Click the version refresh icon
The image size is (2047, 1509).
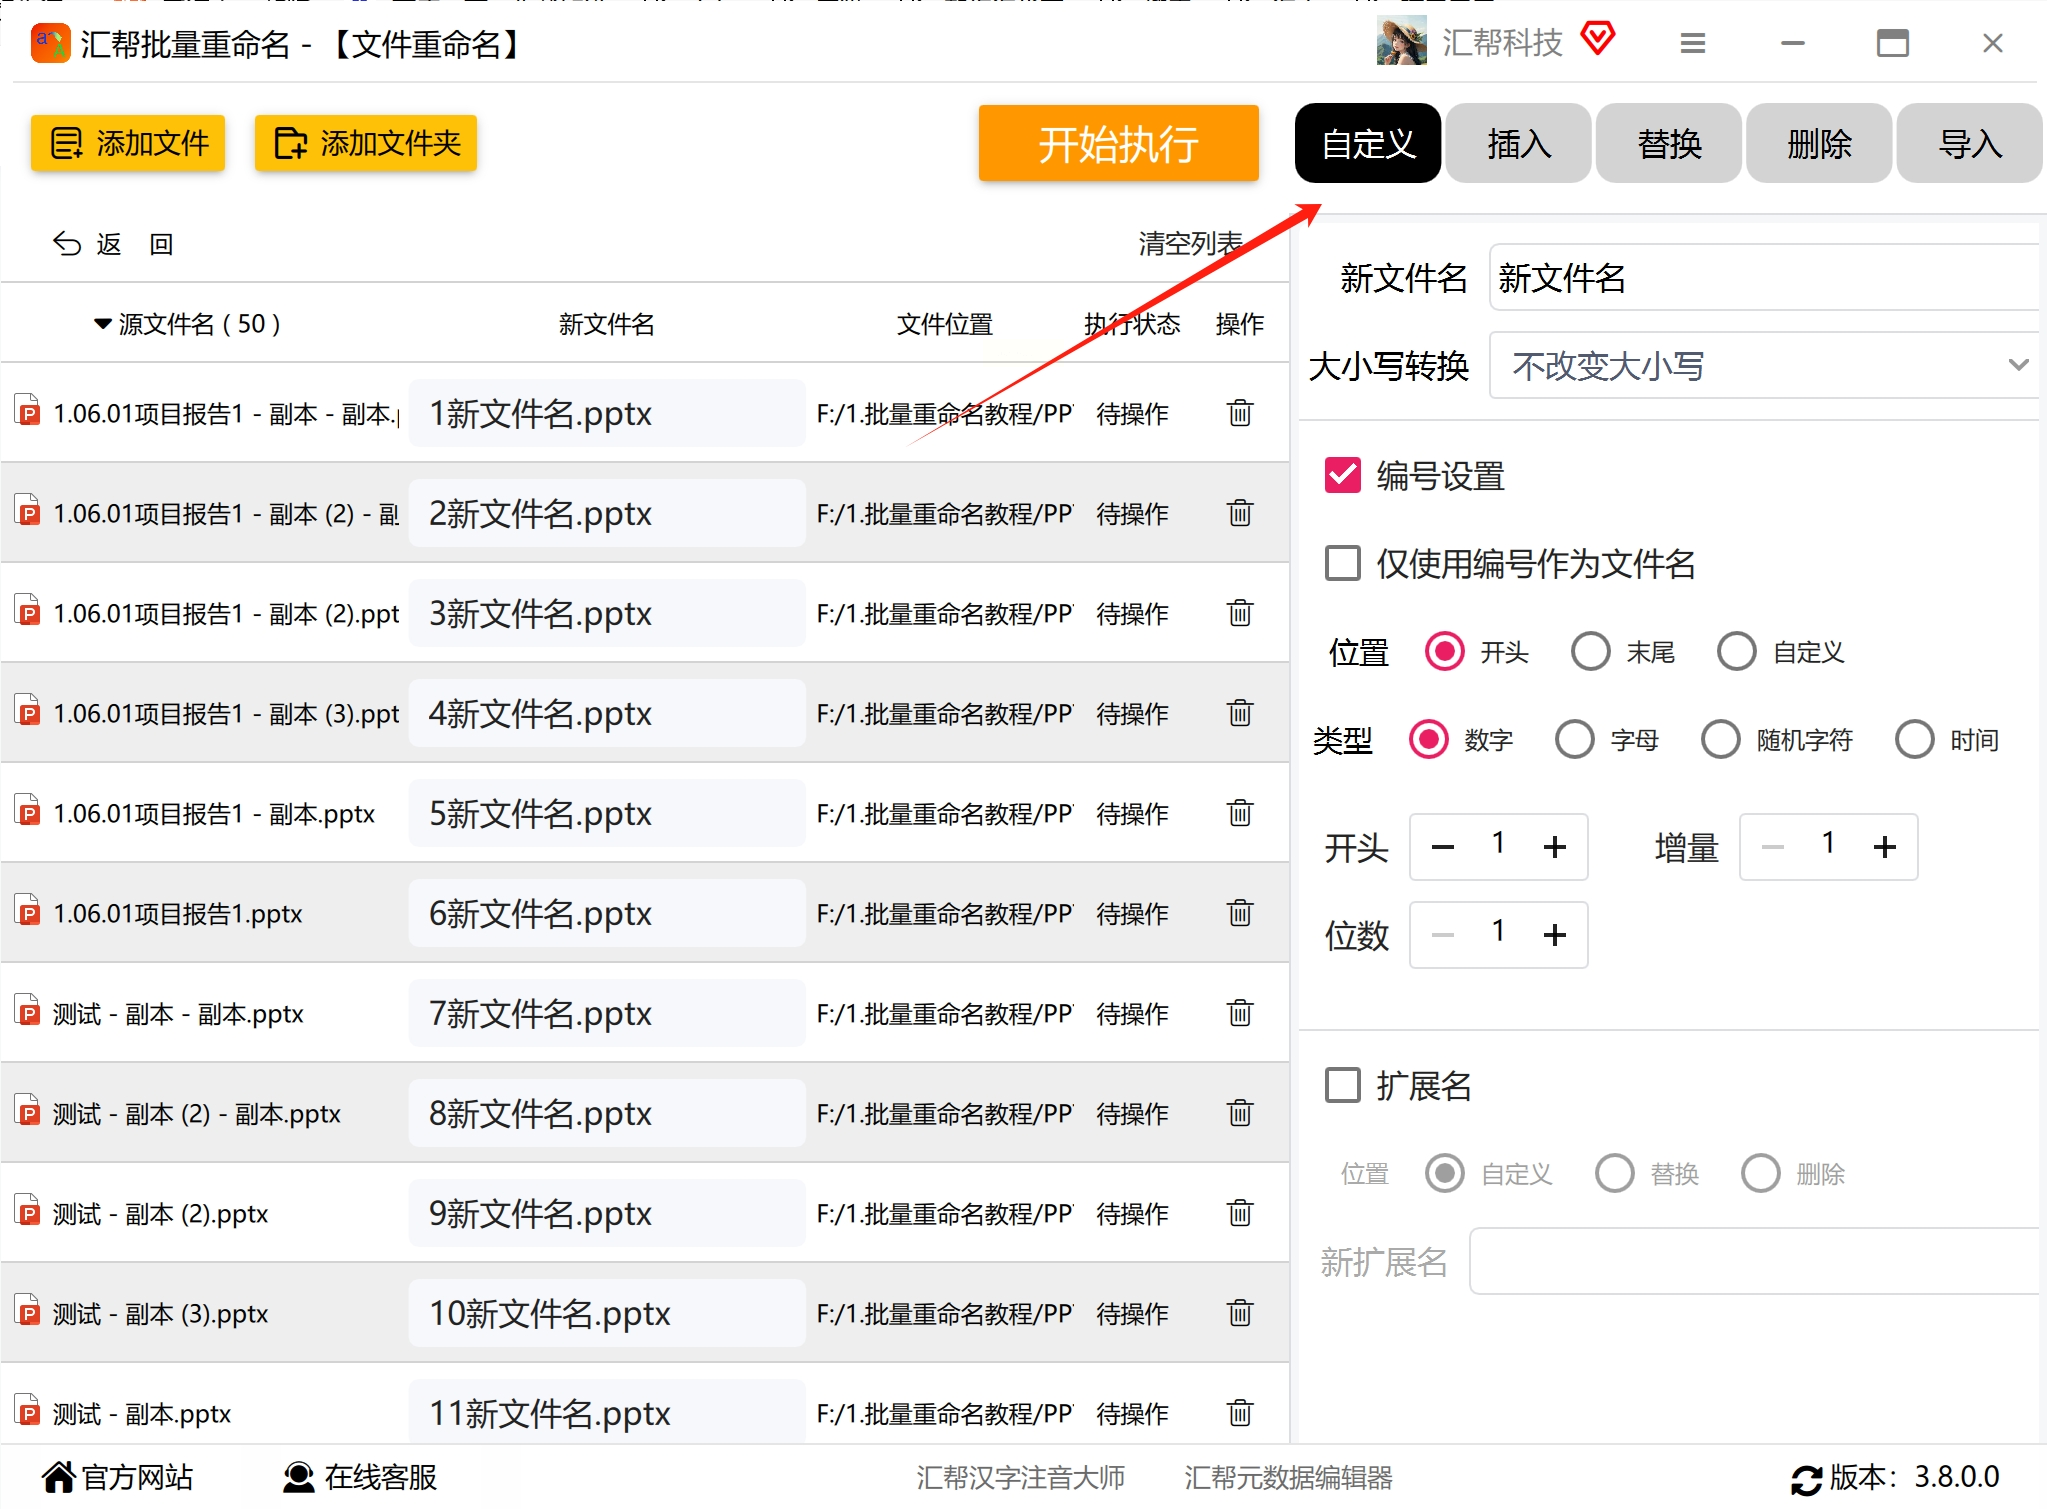(x=1806, y=1479)
